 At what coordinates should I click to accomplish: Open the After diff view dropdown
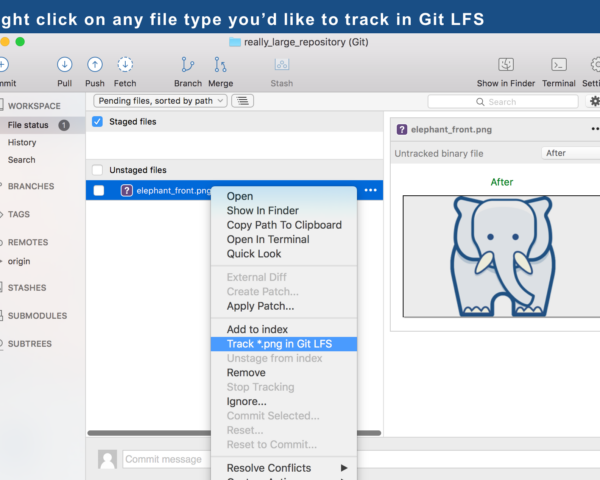[x=570, y=153]
